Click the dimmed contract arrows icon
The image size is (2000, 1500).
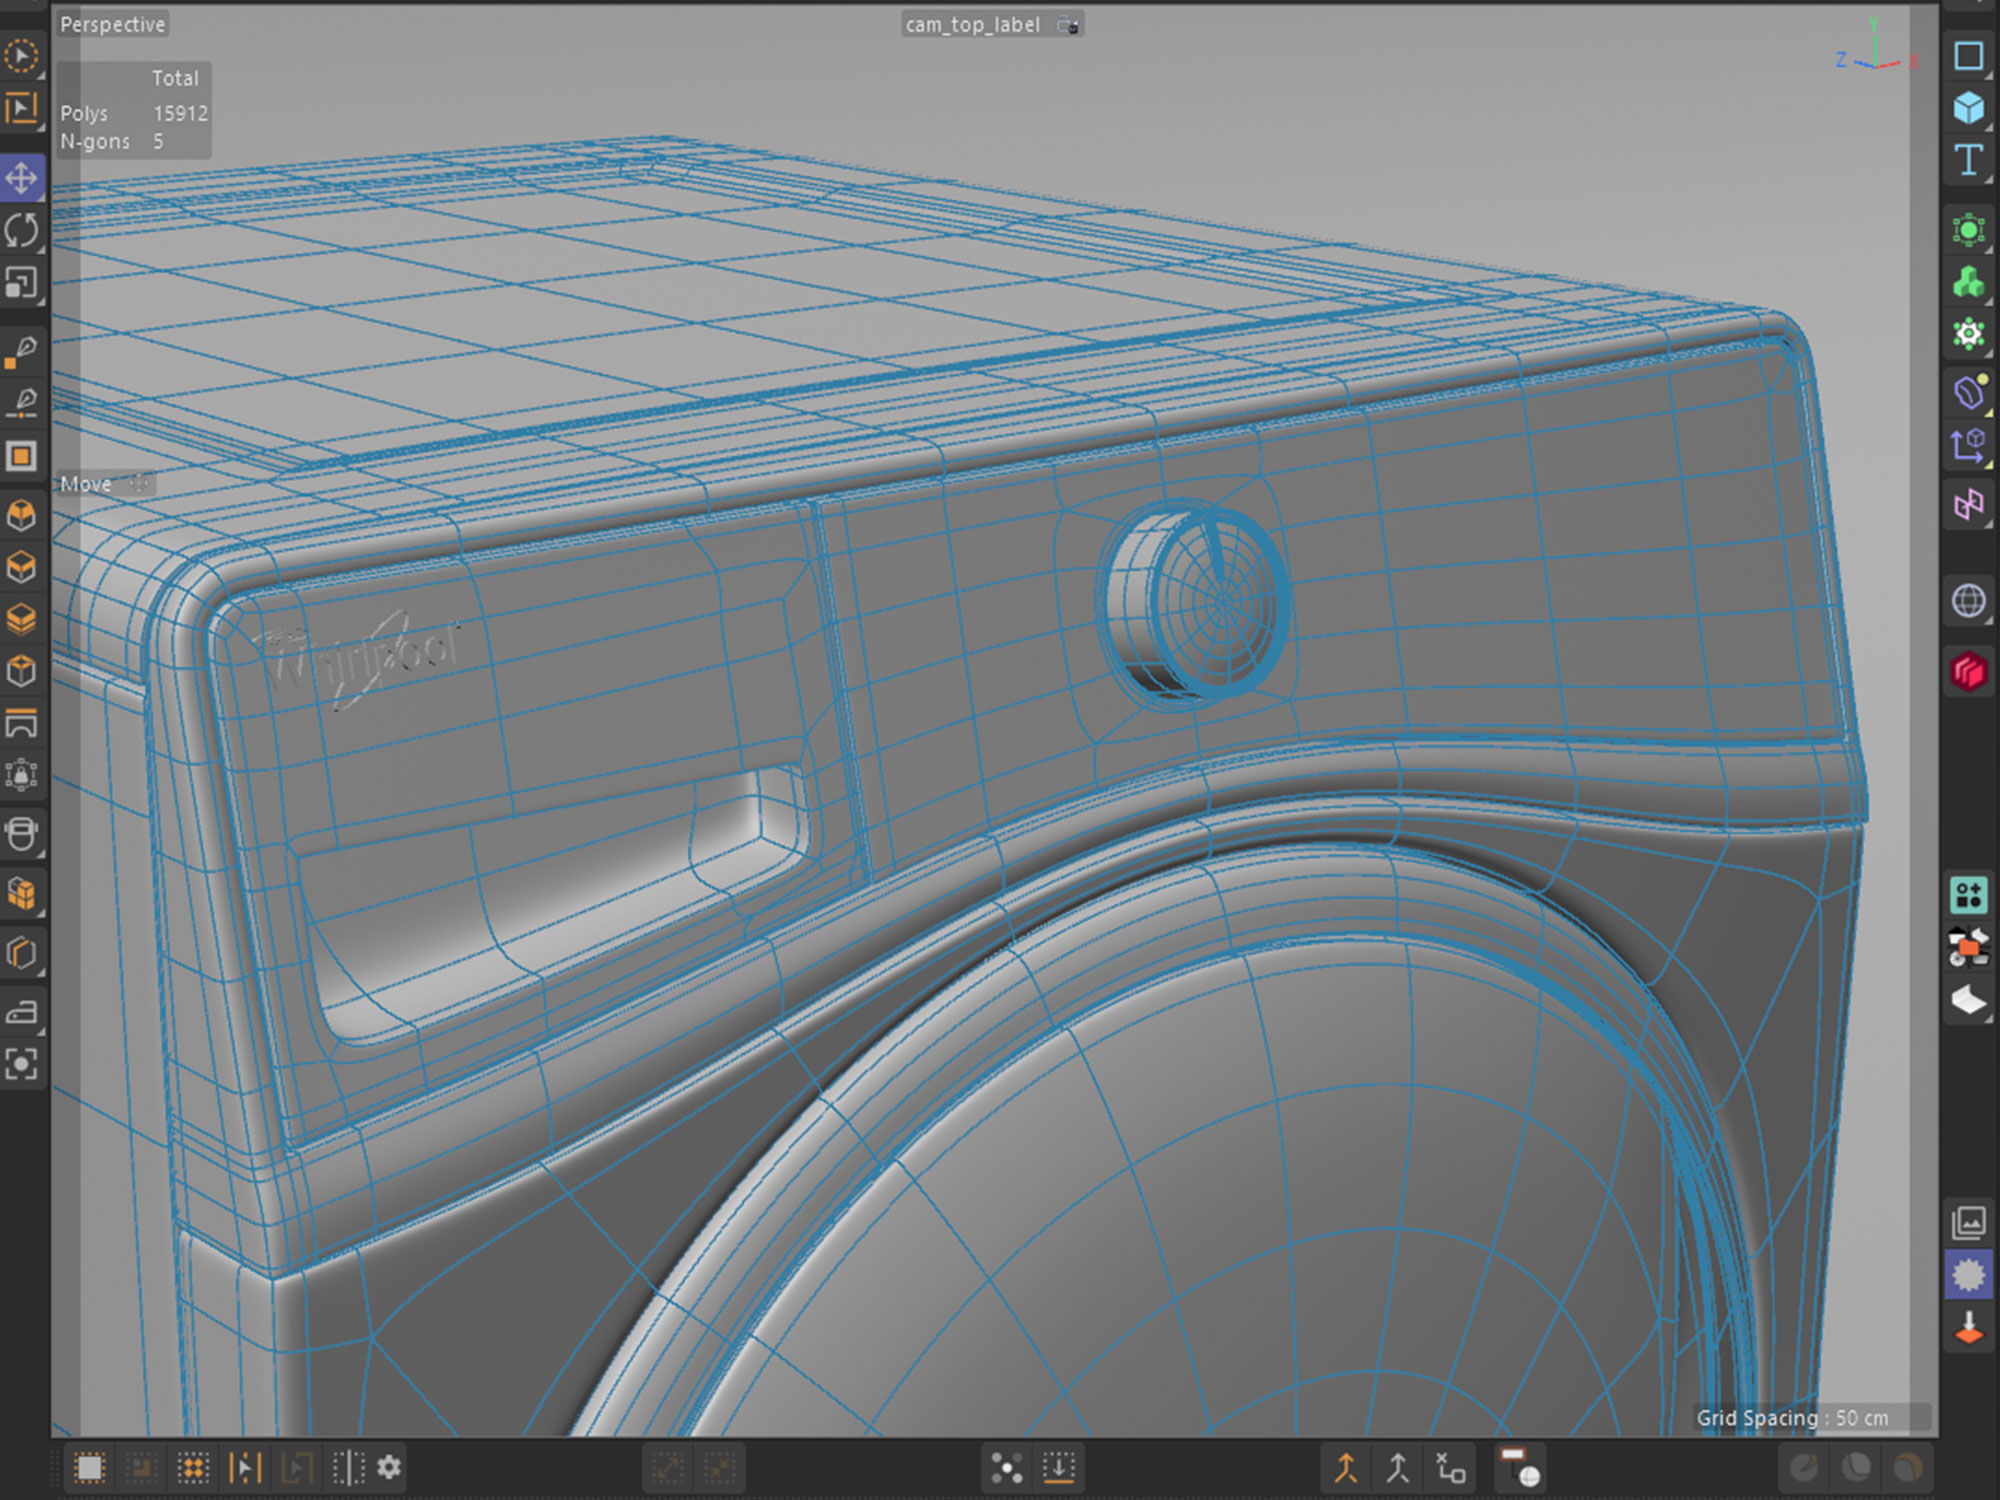[x=720, y=1468]
